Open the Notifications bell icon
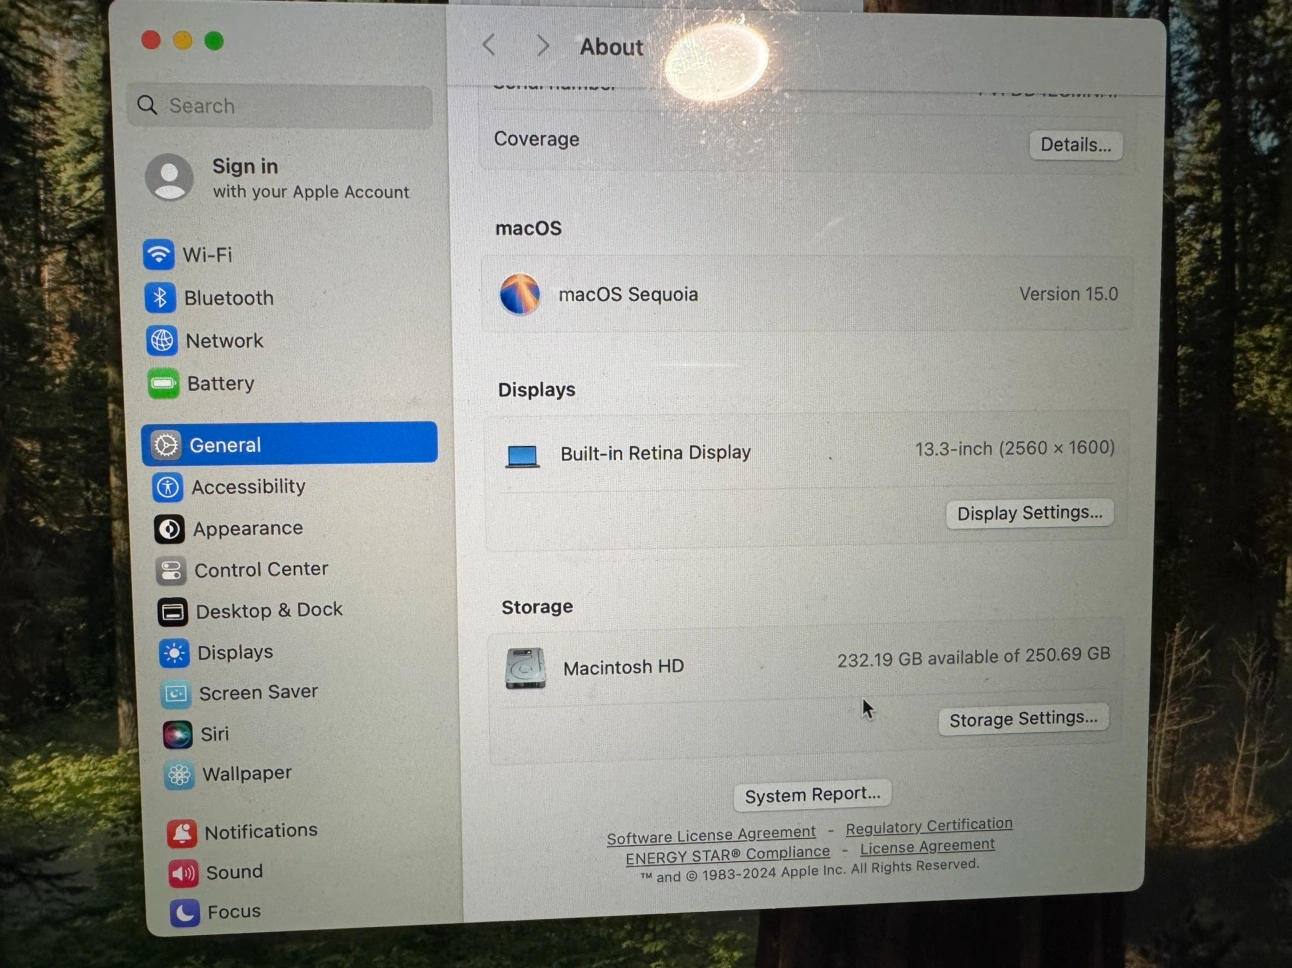 [x=182, y=833]
